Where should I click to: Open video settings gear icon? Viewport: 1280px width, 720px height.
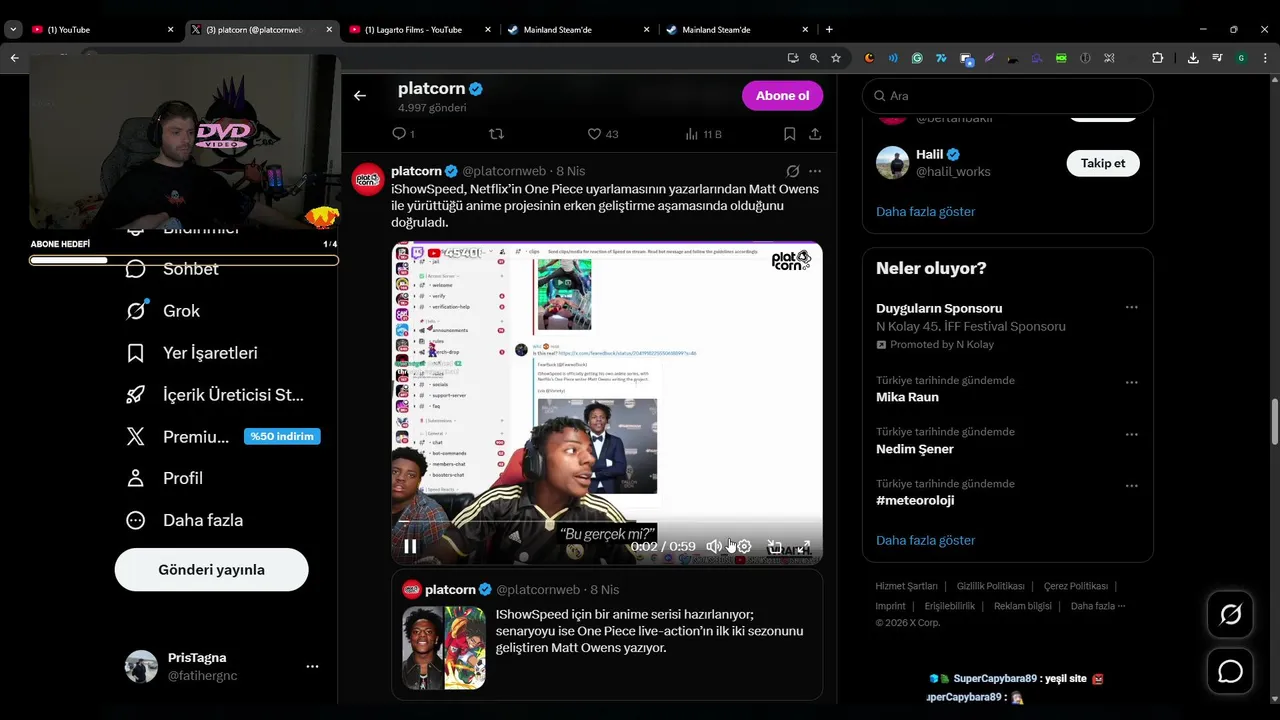(x=744, y=546)
